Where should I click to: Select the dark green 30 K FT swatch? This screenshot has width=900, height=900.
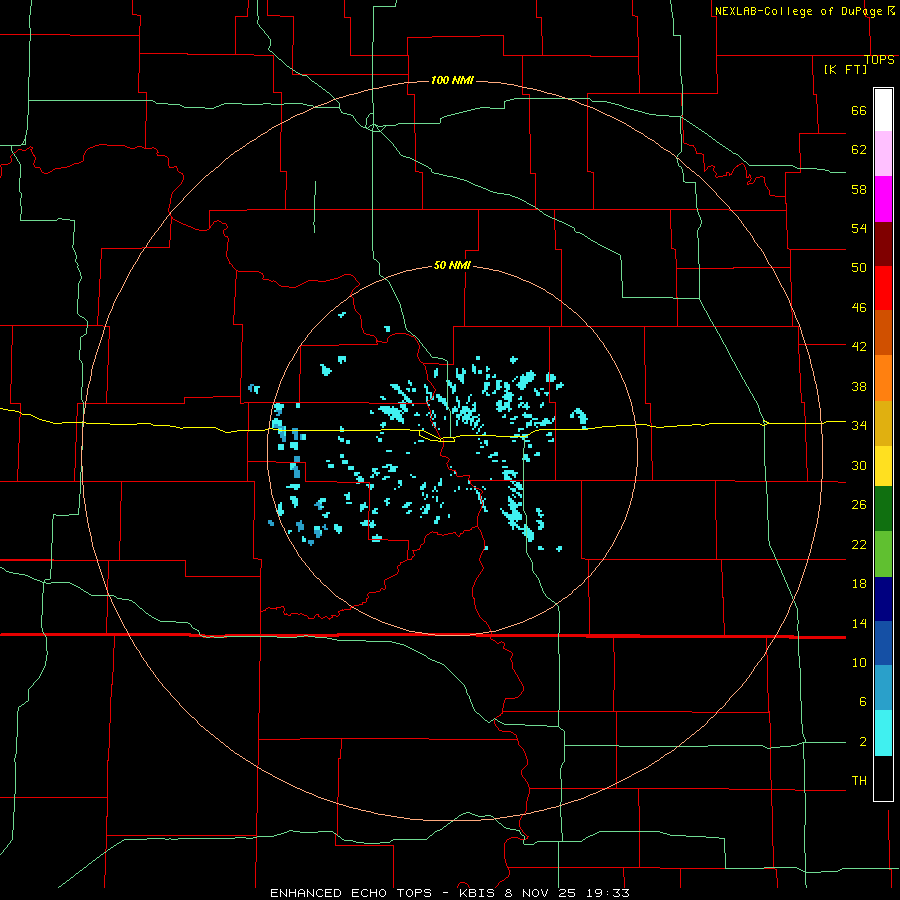pos(883,509)
